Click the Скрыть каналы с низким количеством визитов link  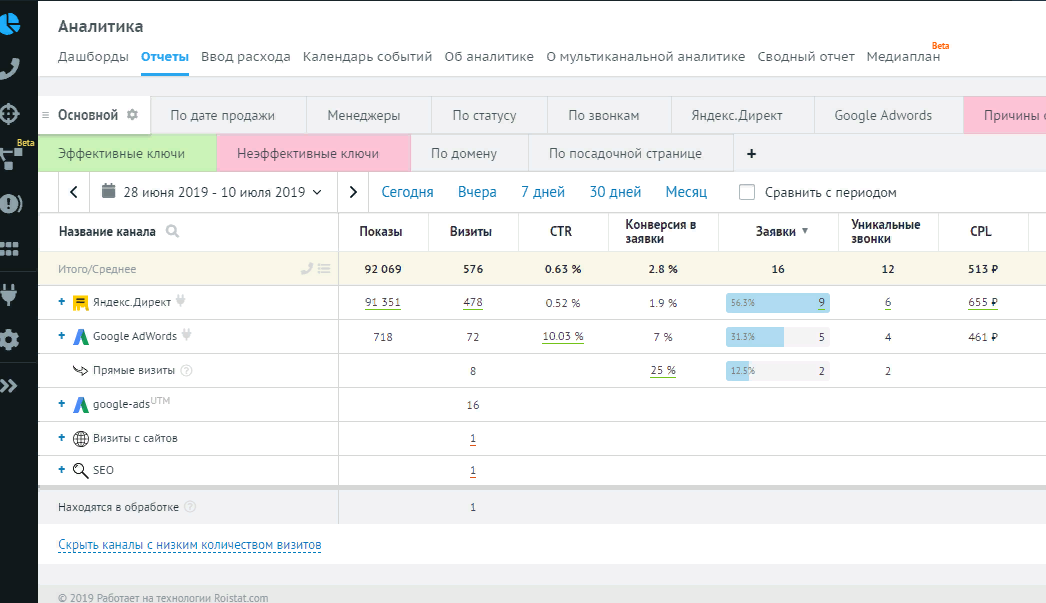click(x=190, y=545)
